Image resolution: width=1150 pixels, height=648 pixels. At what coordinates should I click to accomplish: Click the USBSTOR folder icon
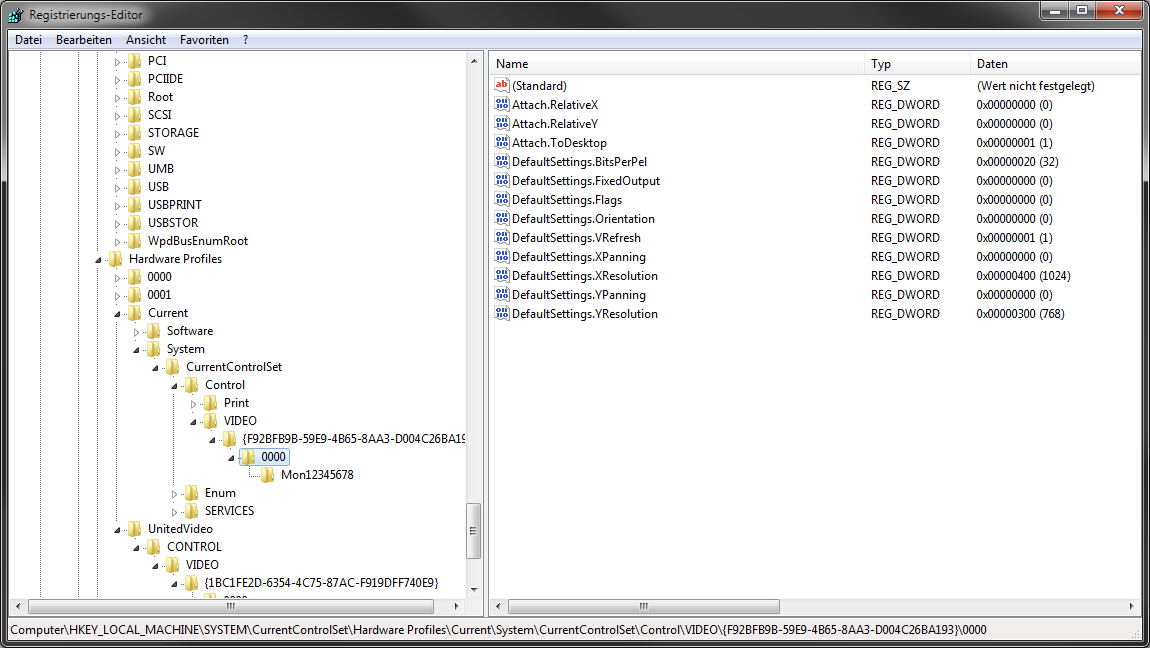135,223
